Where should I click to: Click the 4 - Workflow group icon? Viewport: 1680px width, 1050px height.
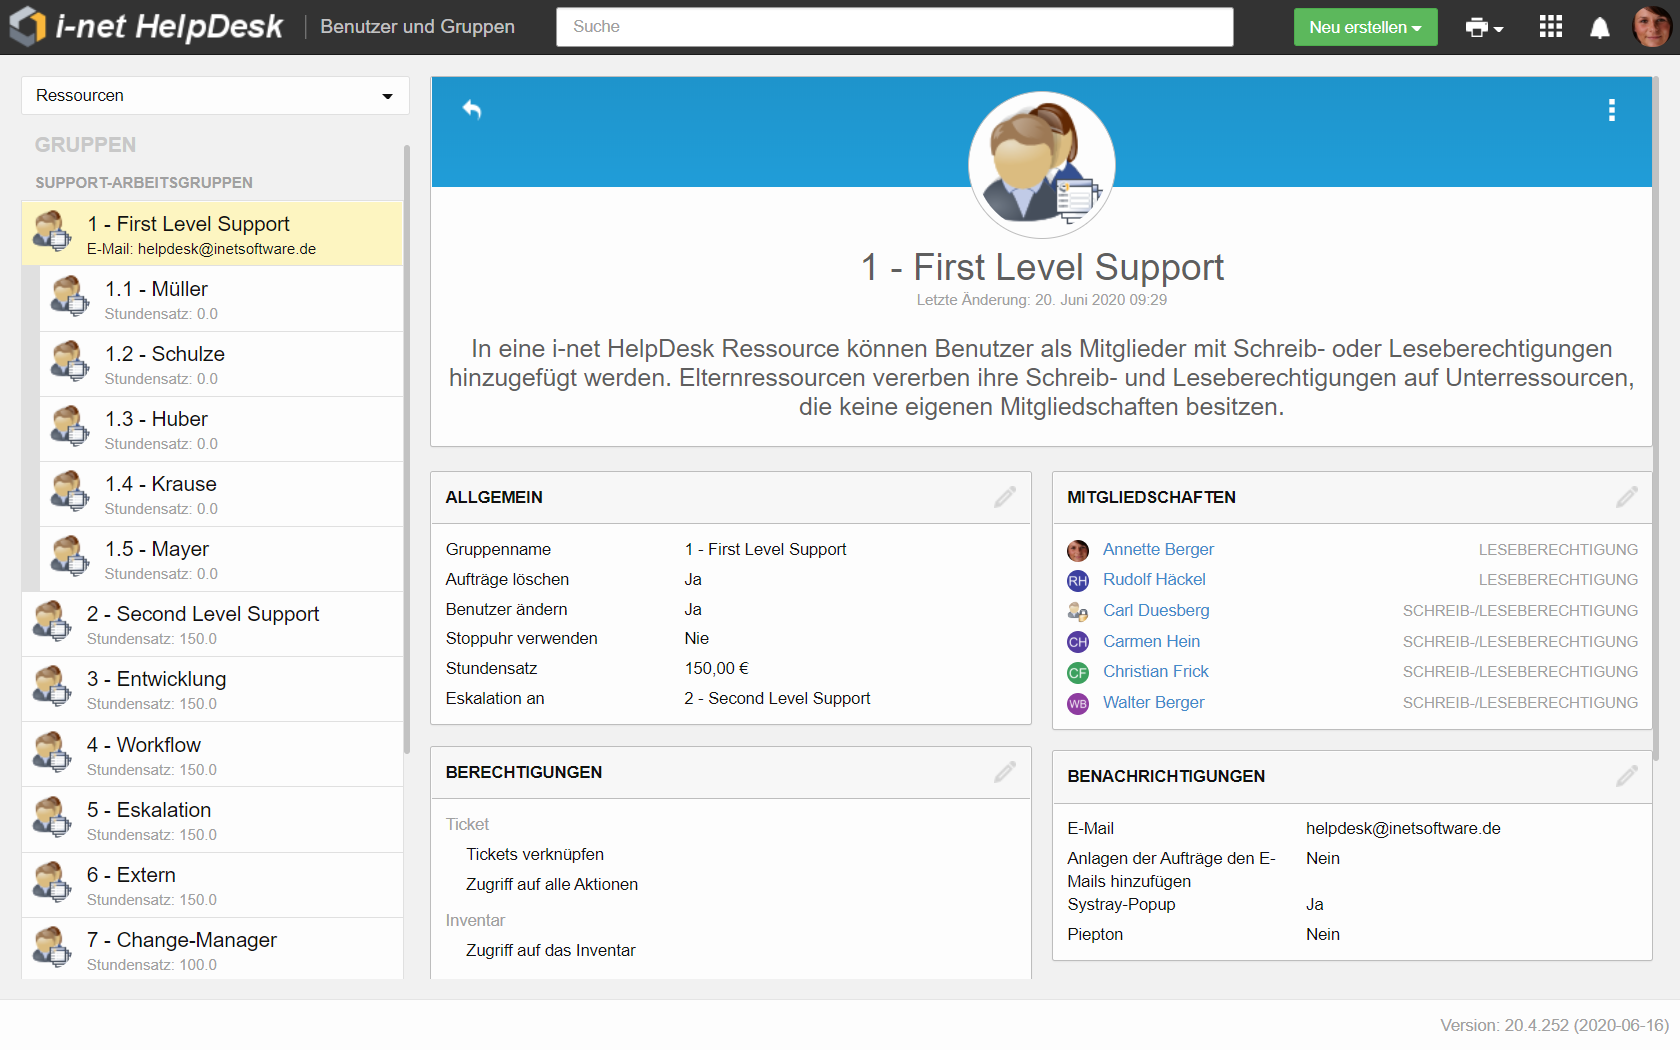click(x=52, y=753)
